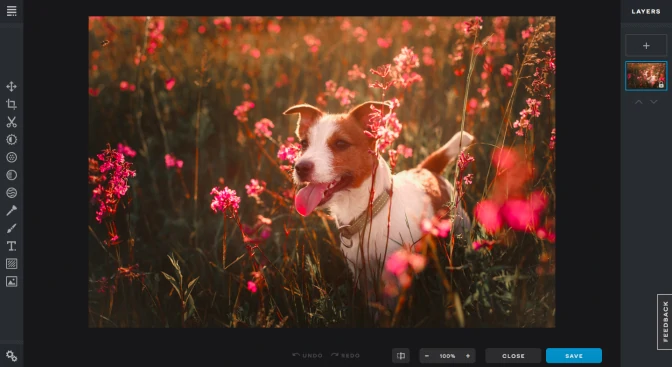This screenshot has height=367, width=672.
Task: Decrease zoom with the minus button
Action: (x=427, y=356)
